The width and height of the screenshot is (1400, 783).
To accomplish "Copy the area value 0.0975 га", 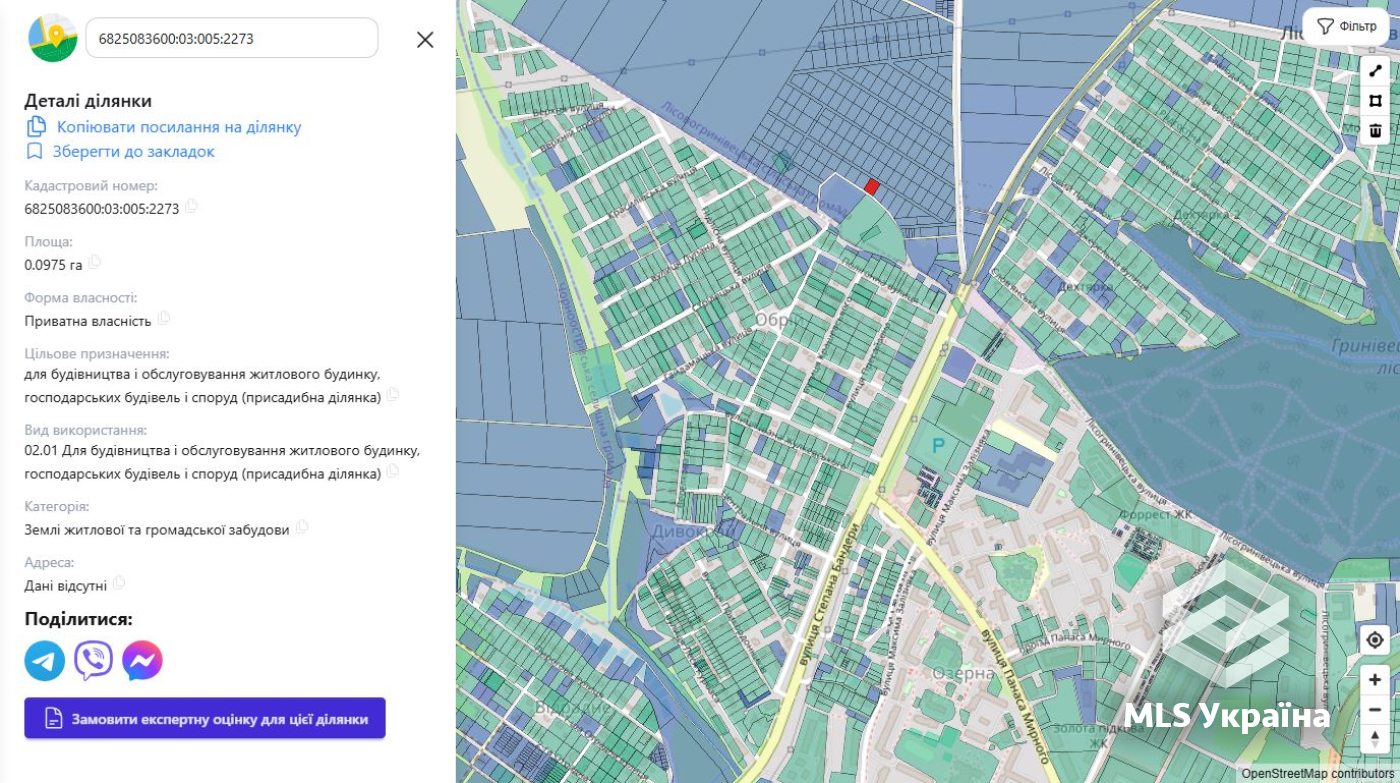I will (95, 263).
